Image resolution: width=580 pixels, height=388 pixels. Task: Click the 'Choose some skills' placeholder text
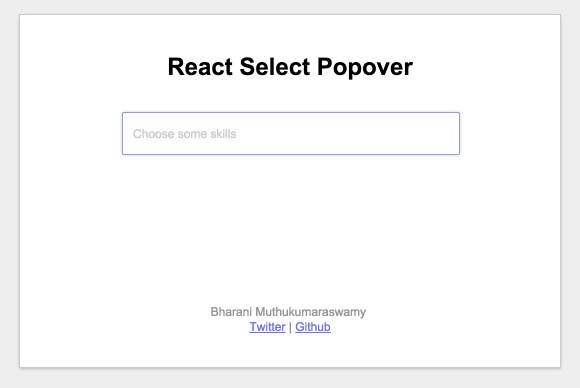(184, 134)
